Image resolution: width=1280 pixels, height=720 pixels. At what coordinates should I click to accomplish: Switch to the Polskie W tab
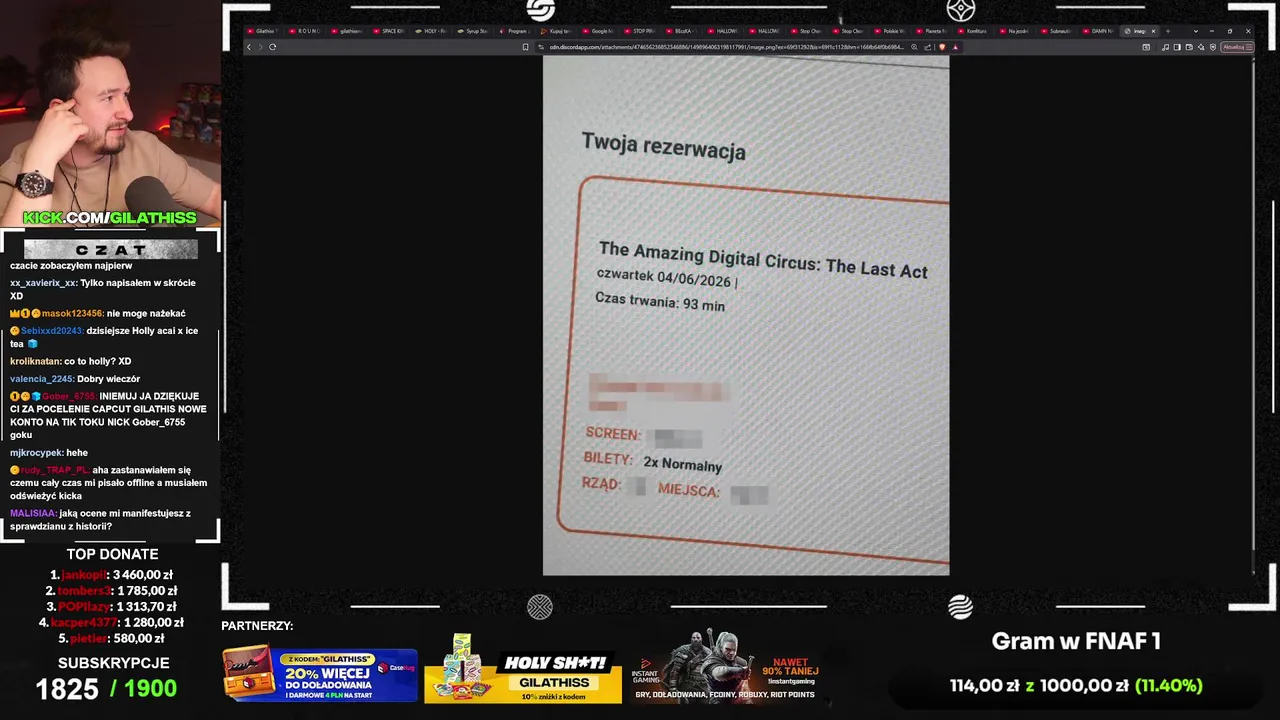889,31
